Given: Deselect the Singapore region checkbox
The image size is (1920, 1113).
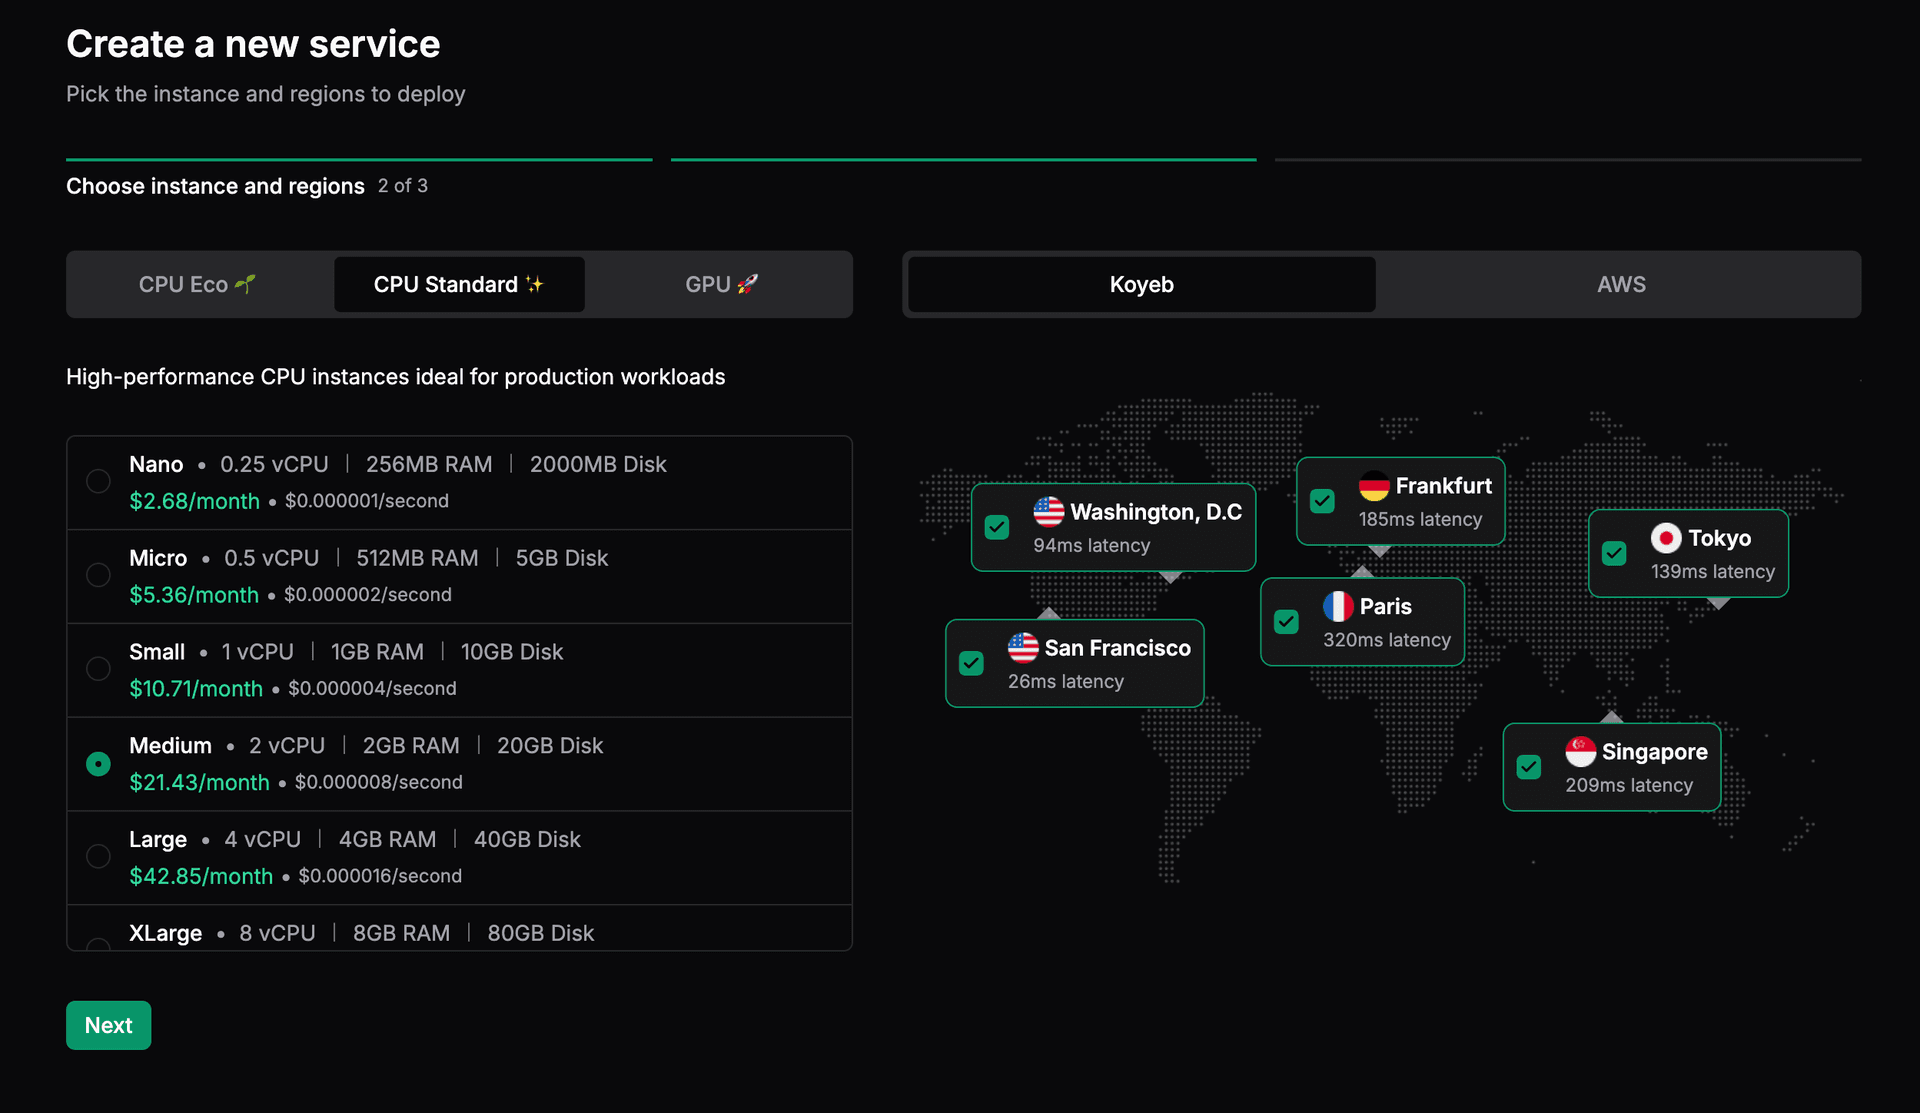Looking at the screenshot, I should 1528,767.
